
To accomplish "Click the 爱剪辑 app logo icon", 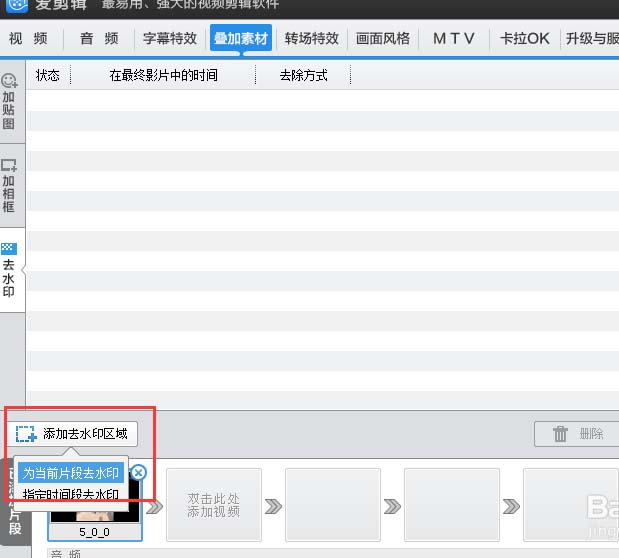I will pyautogui.click(x=17, y=6).
